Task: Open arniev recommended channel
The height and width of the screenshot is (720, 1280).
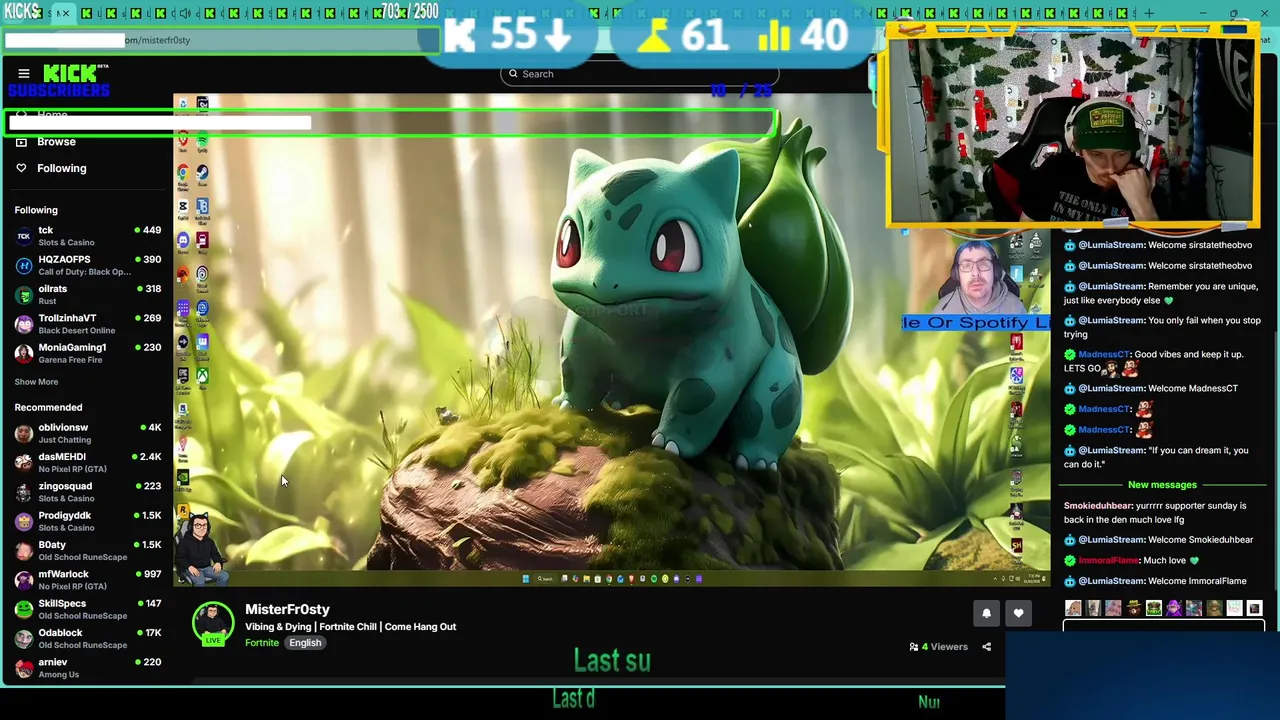Action: (x=87, y=668)
